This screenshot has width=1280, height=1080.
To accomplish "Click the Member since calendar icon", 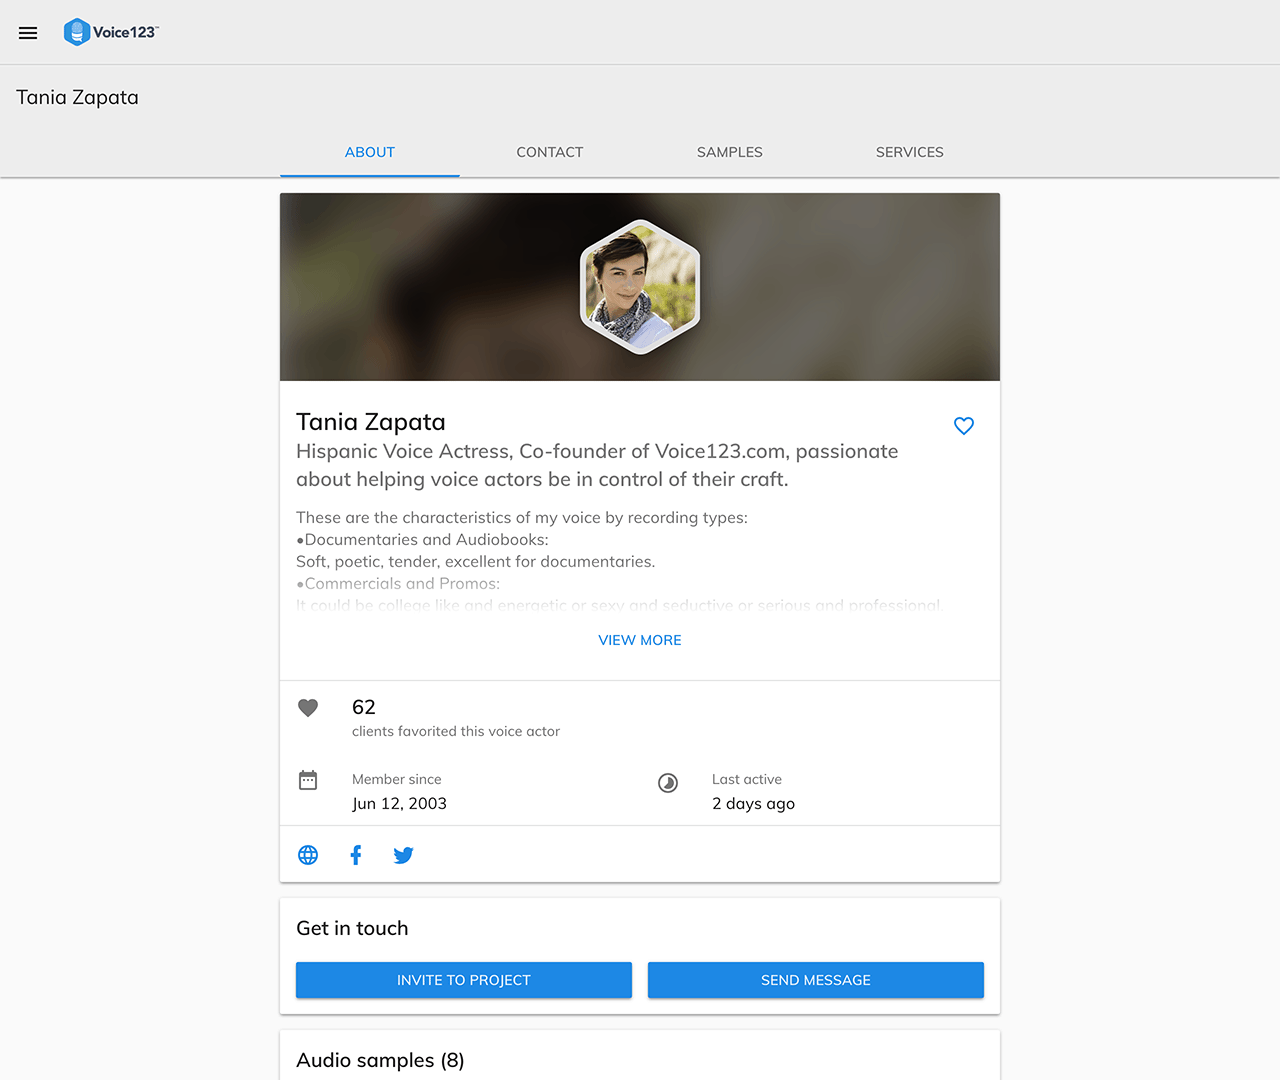I will (308, 780).
